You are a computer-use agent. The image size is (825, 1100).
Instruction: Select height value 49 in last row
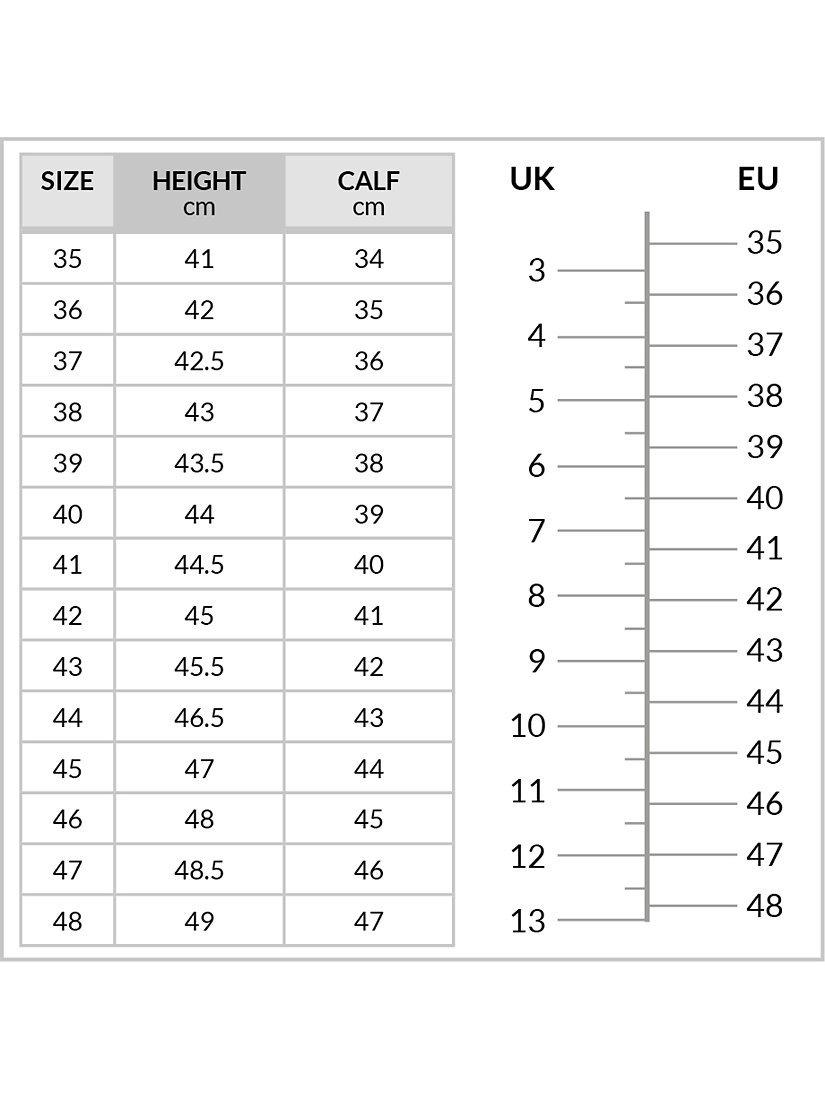pos(199,921)
